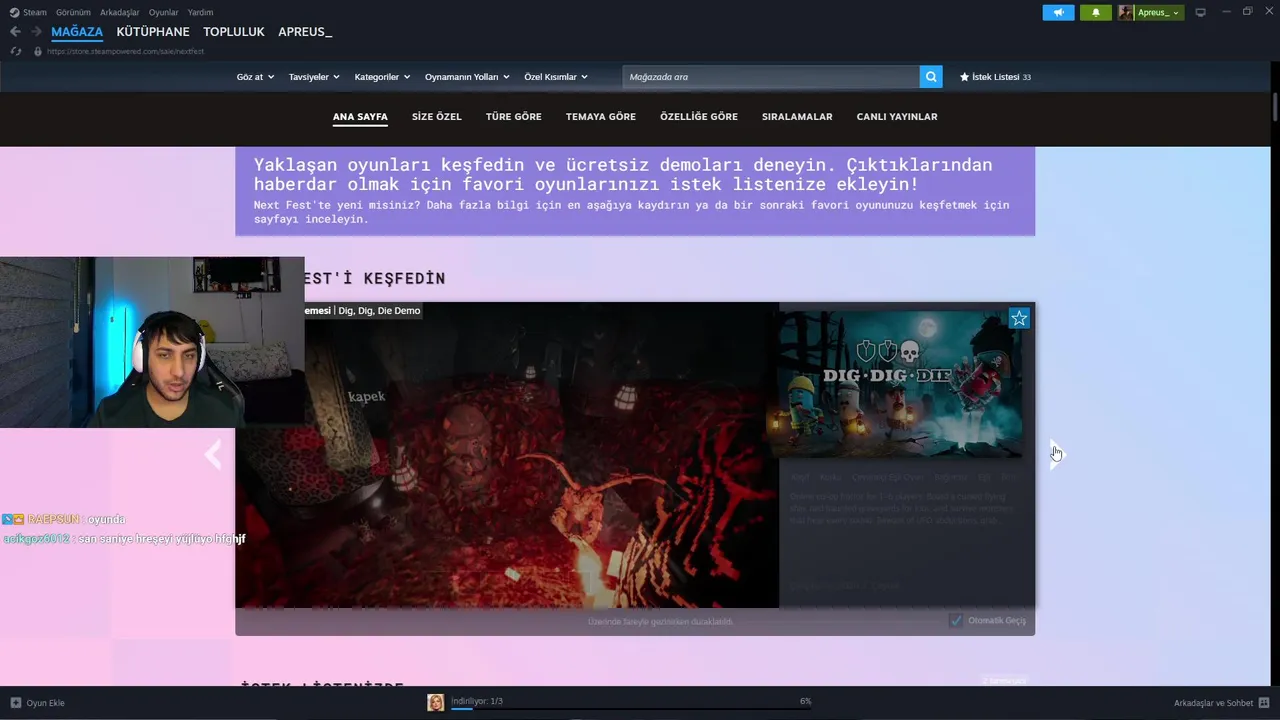Click the Dig, Dig, Die Demo title text
Viewport: 1280px width, 720px height.
pos(379,311)
